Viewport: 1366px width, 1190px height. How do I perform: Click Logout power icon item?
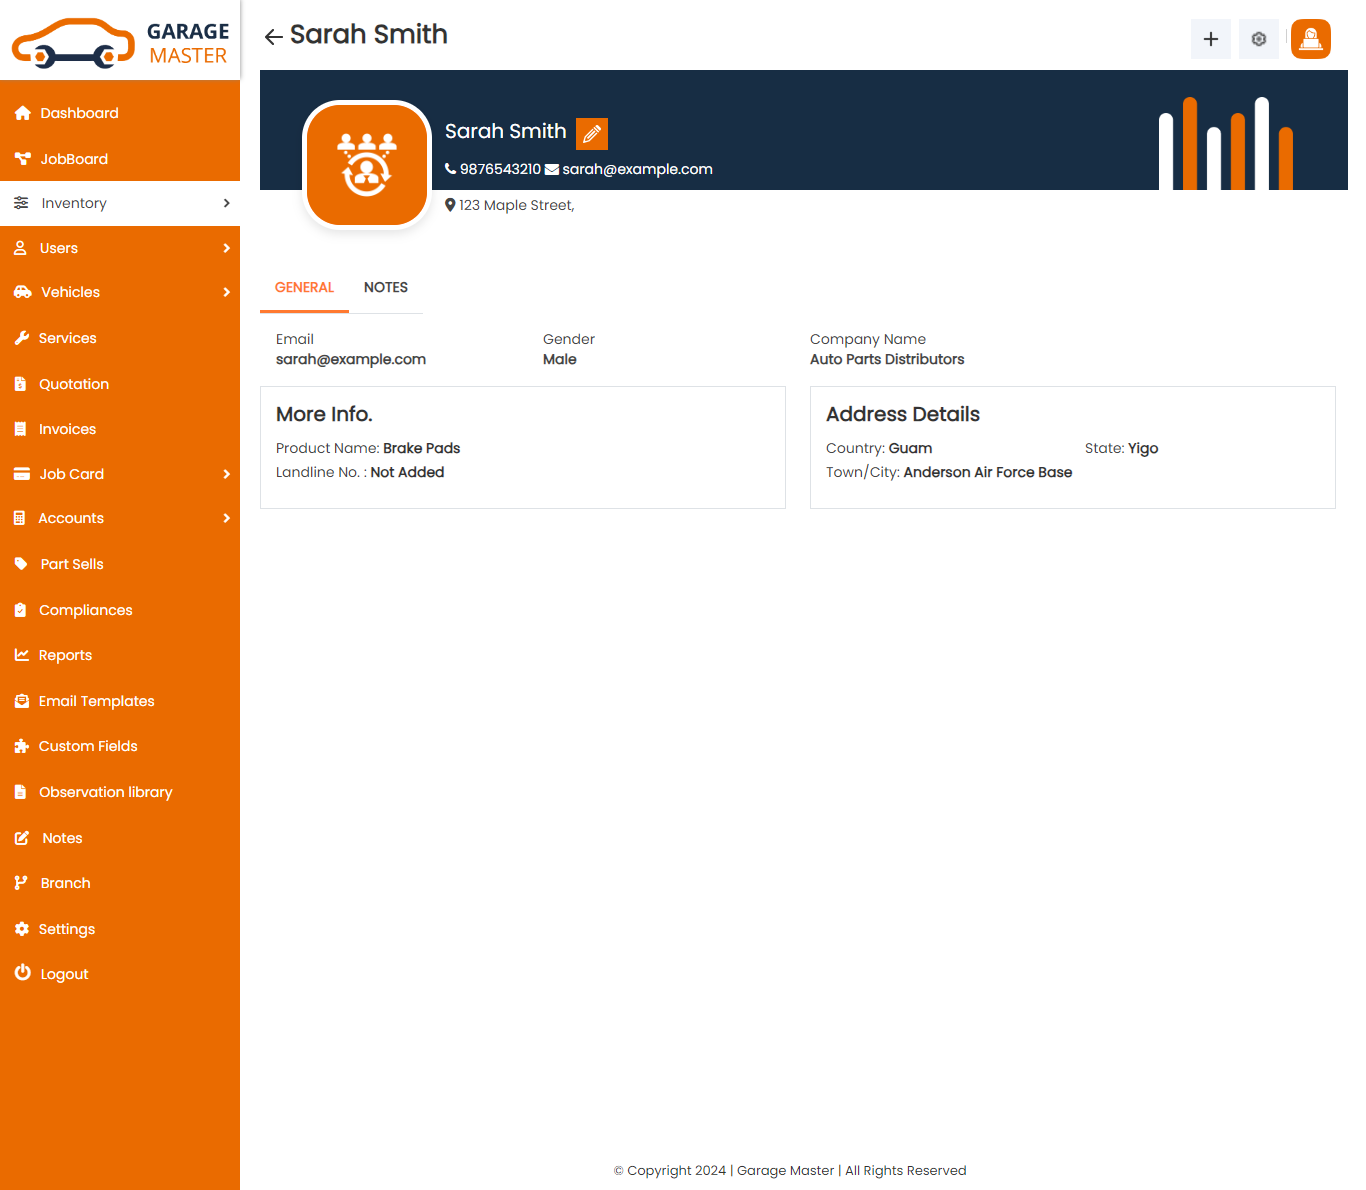point(64,974)
